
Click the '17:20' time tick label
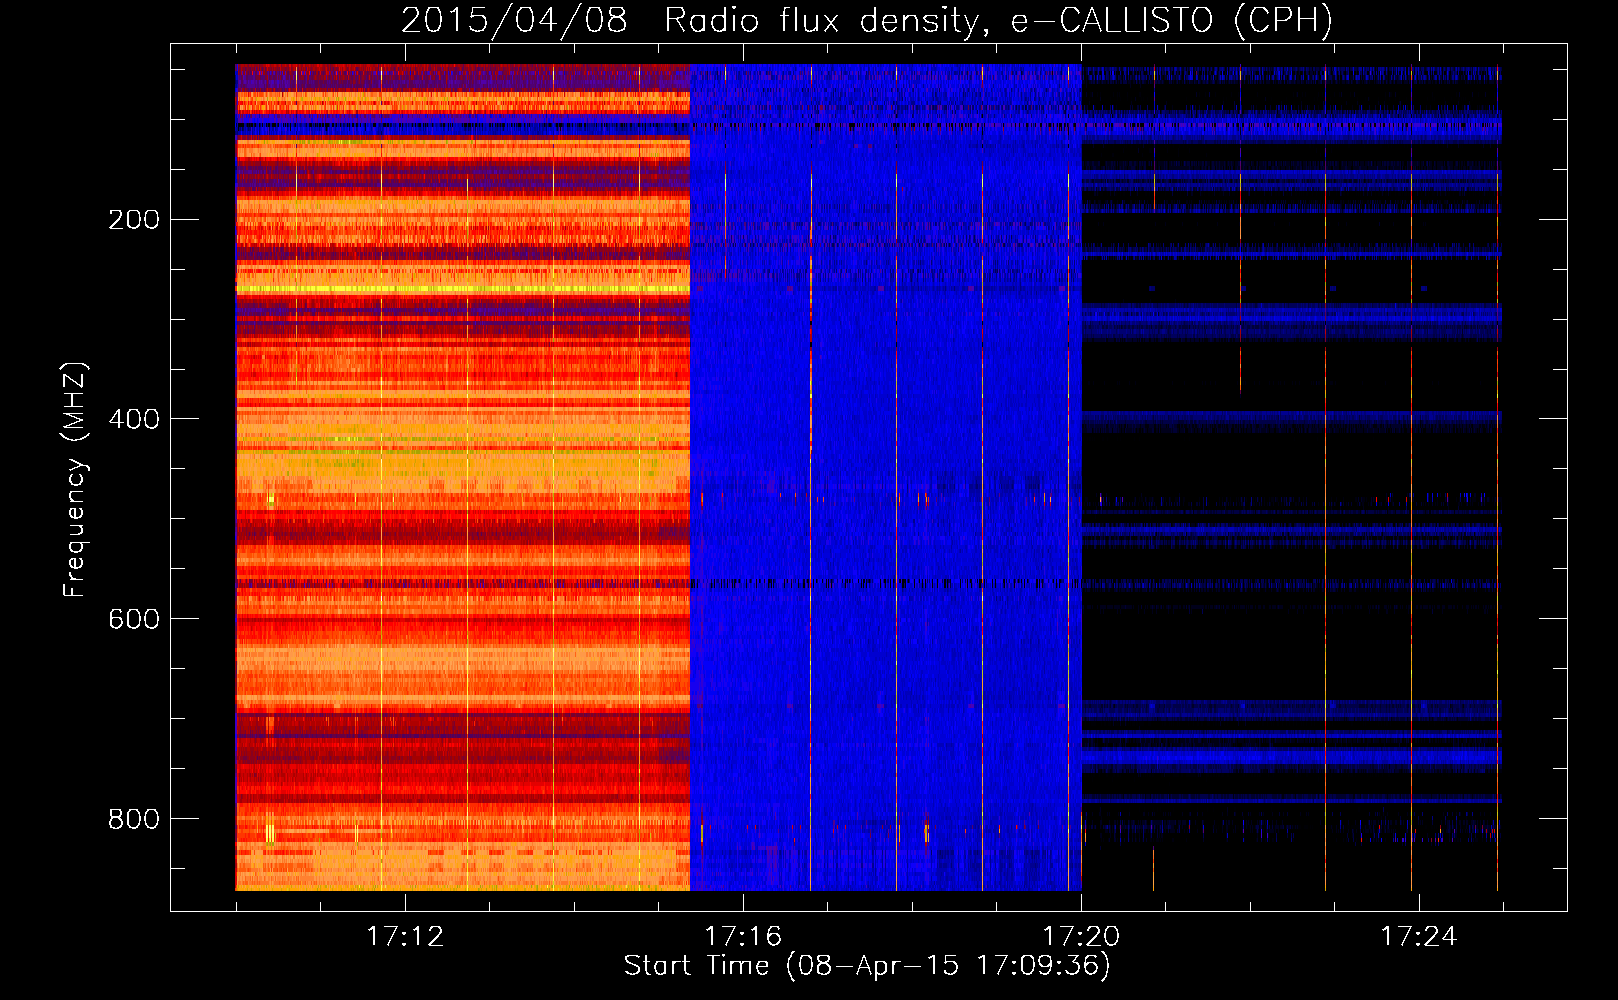[x=1081, y=937]
